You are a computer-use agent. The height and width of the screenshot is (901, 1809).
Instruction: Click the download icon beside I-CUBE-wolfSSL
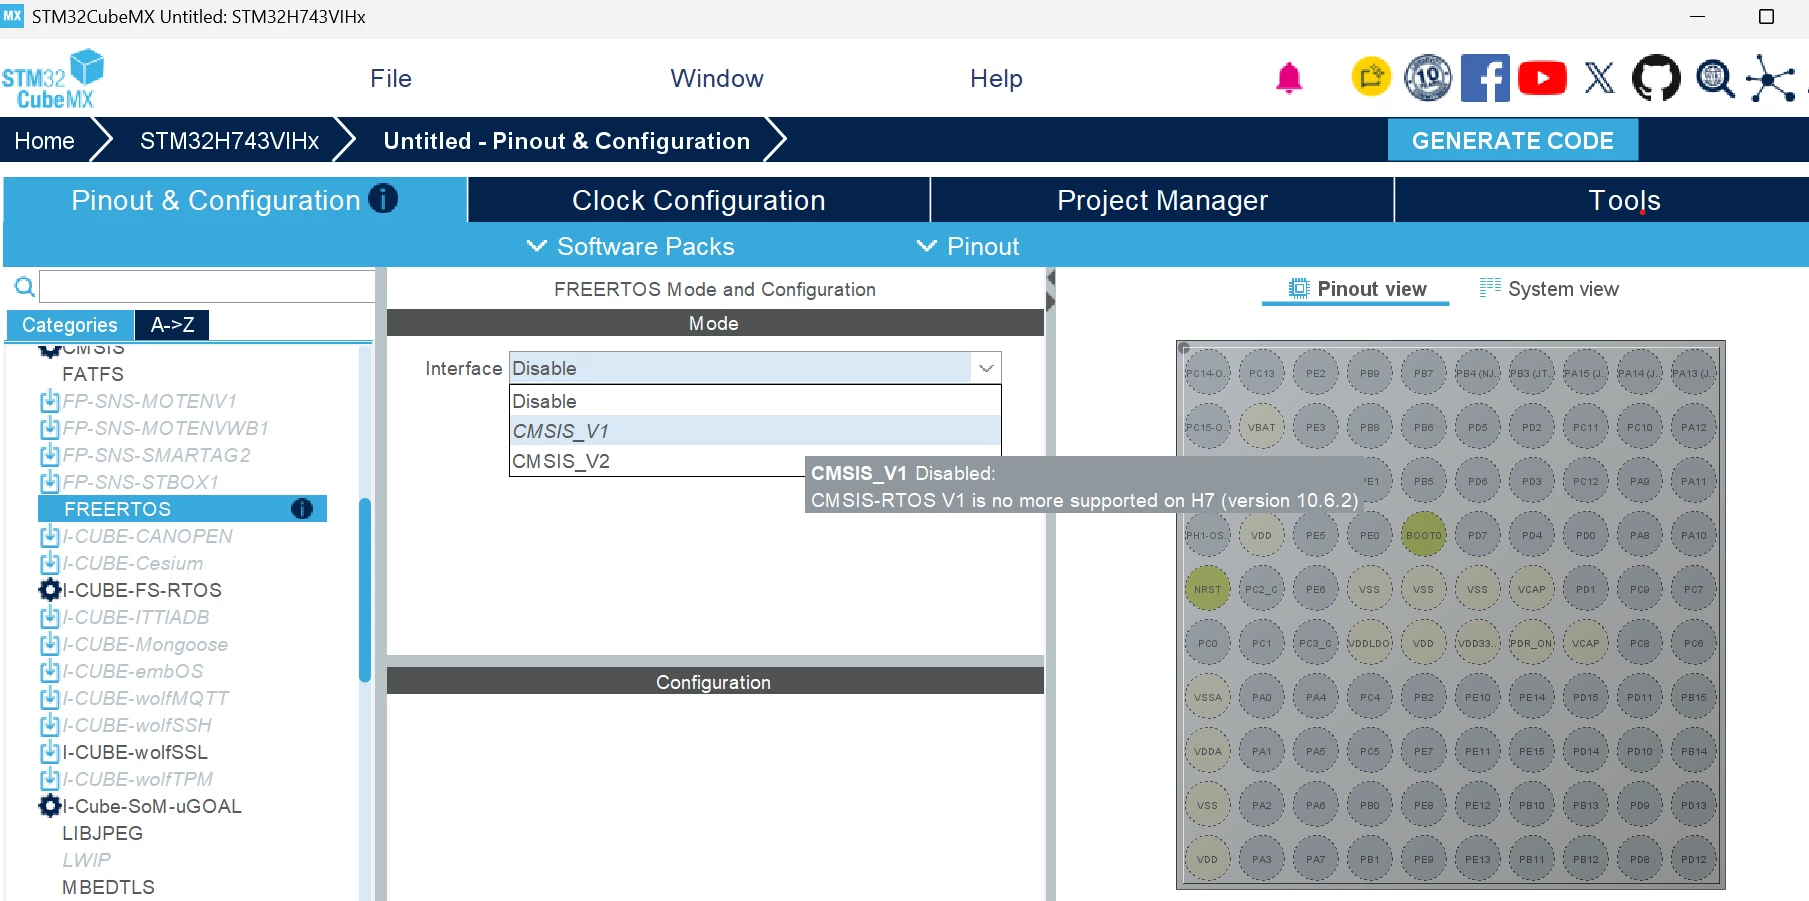click(49, 752)
